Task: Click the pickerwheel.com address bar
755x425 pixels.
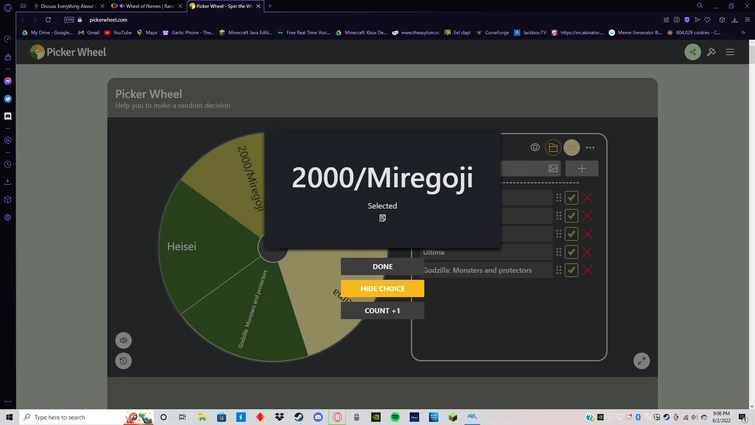Action: [x=108, y=20]
